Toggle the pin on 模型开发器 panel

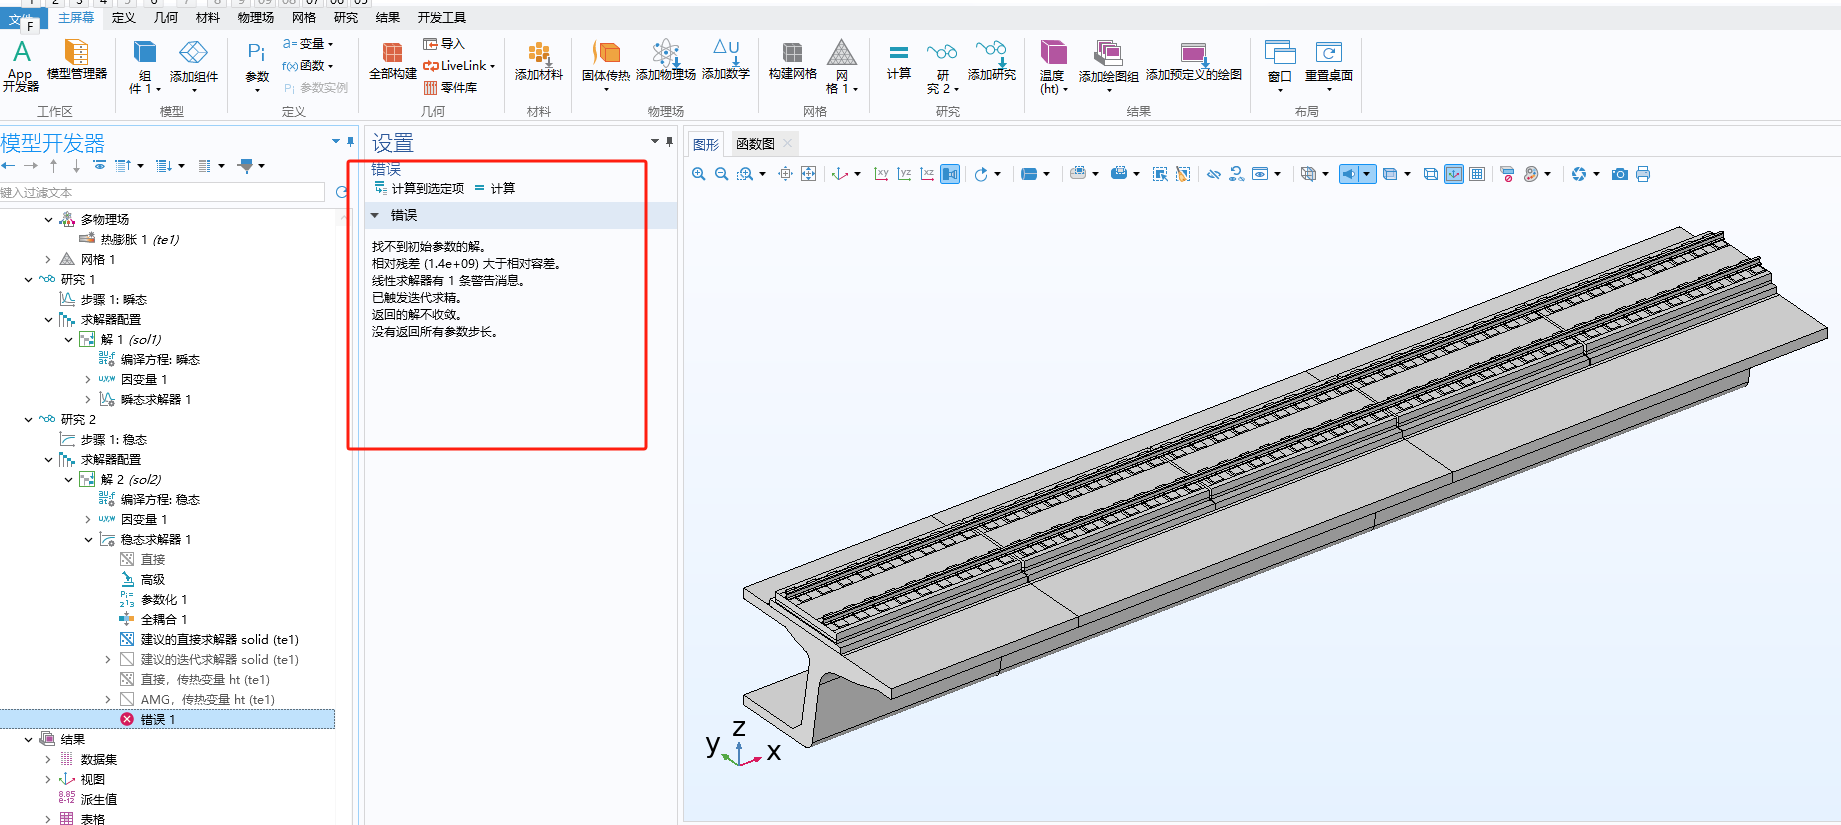pyautogui.click(x=350, y=142)
